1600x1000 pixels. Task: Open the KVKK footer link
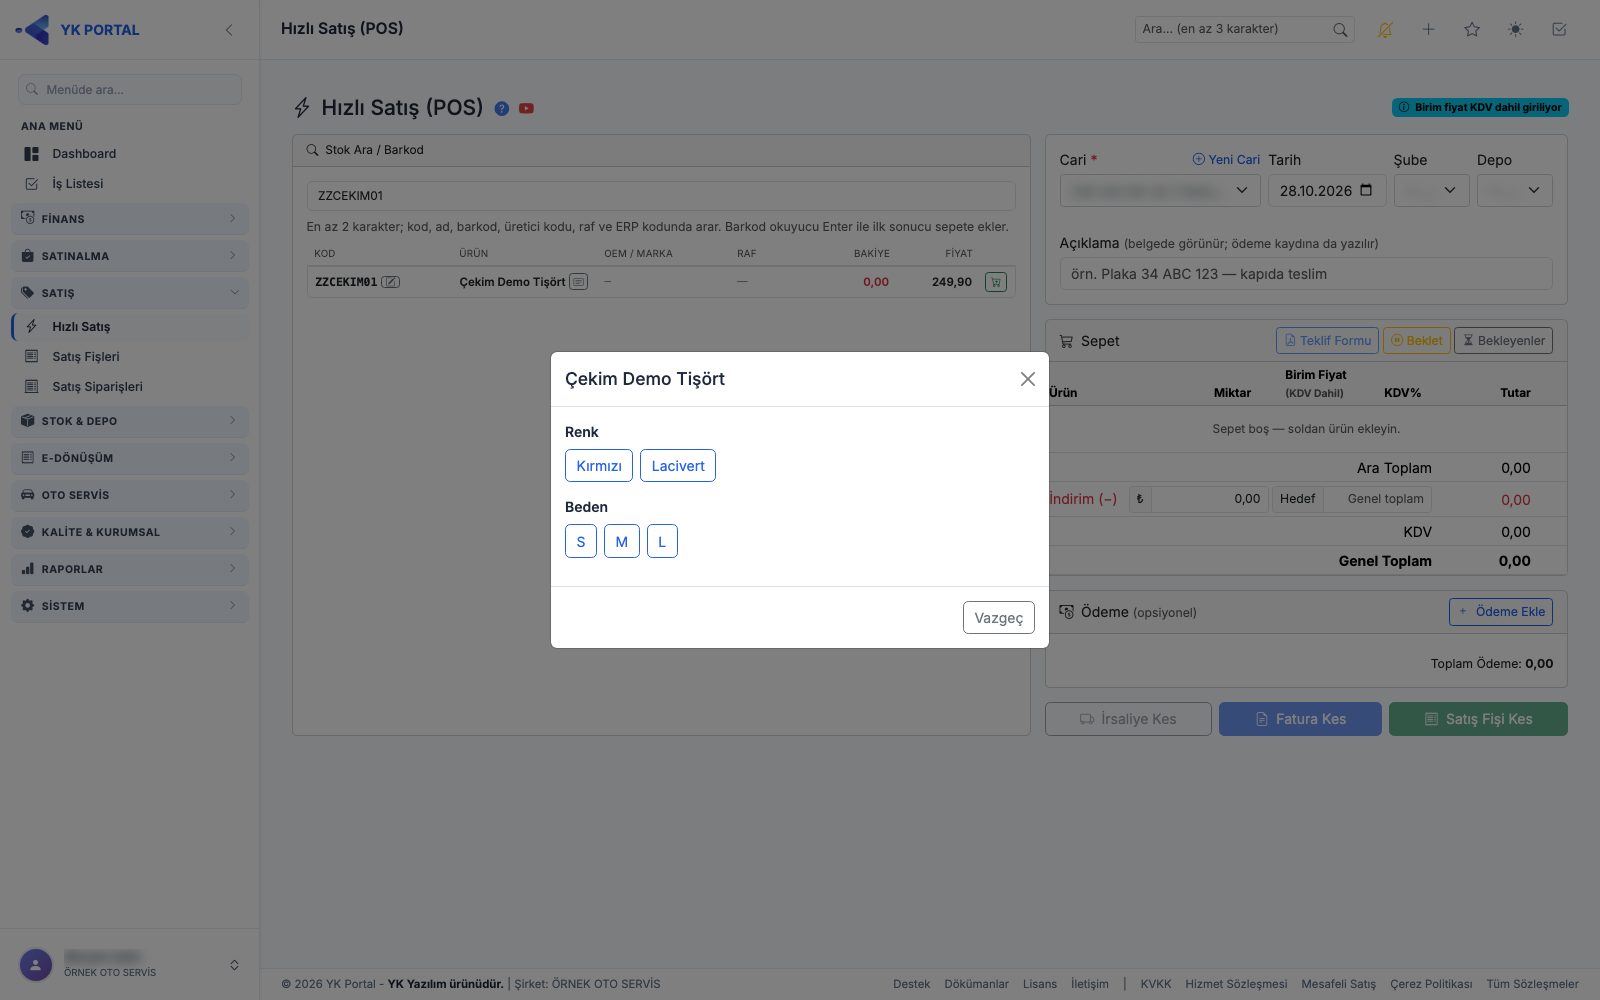(x=1156, y=984)
